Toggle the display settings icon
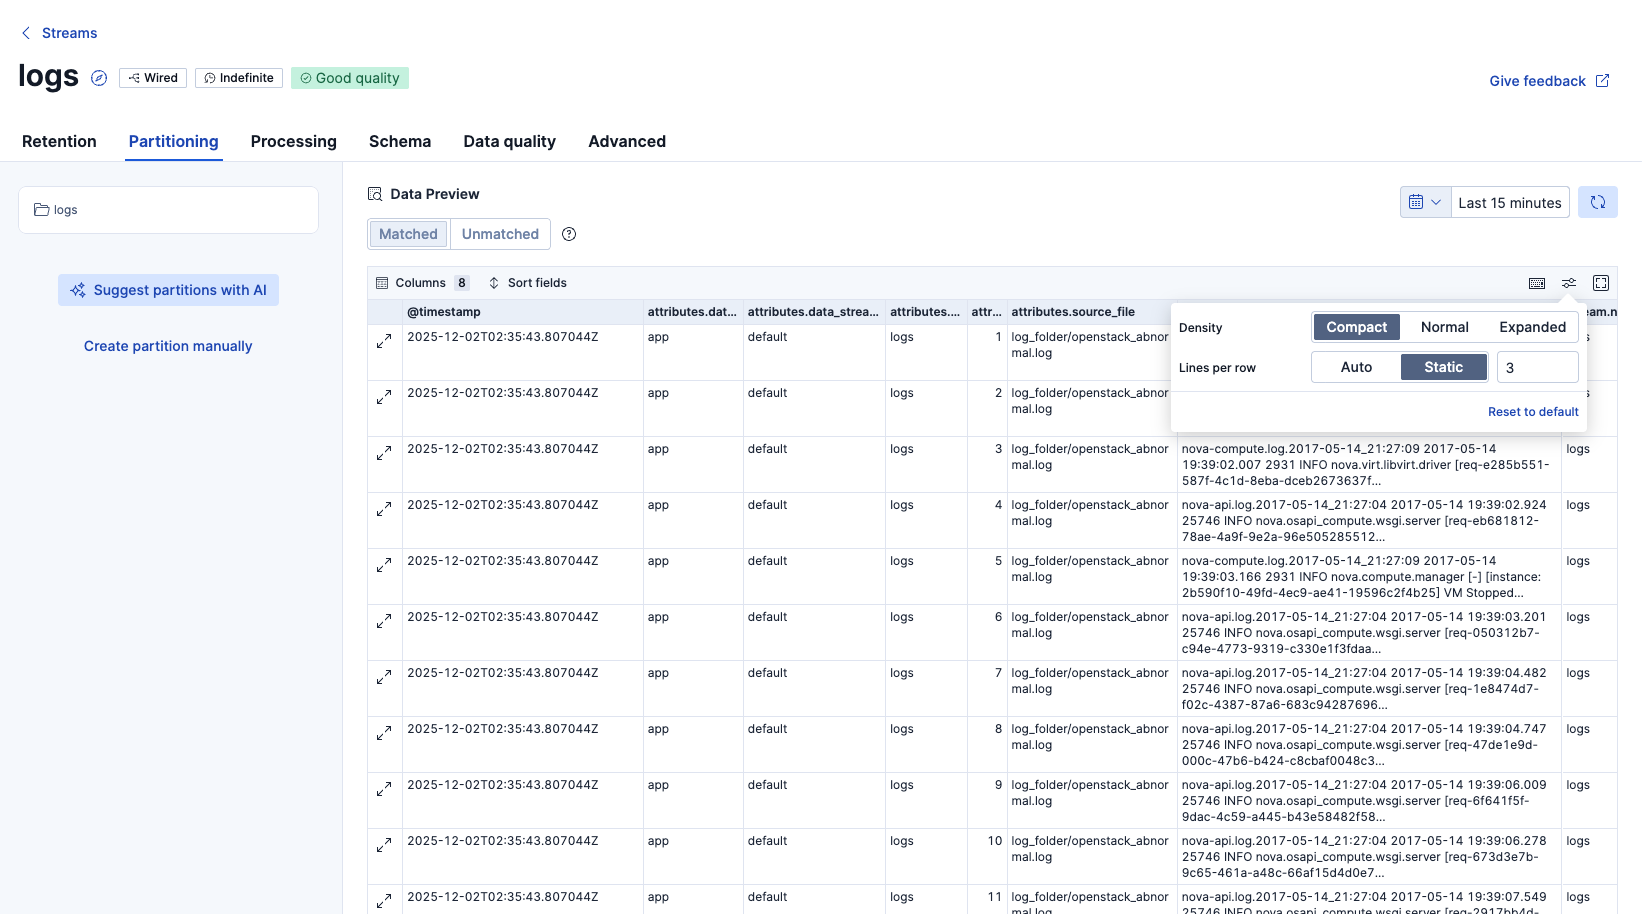The width and height of the screenshot is (1642, 914). (x=1569, y=283)
